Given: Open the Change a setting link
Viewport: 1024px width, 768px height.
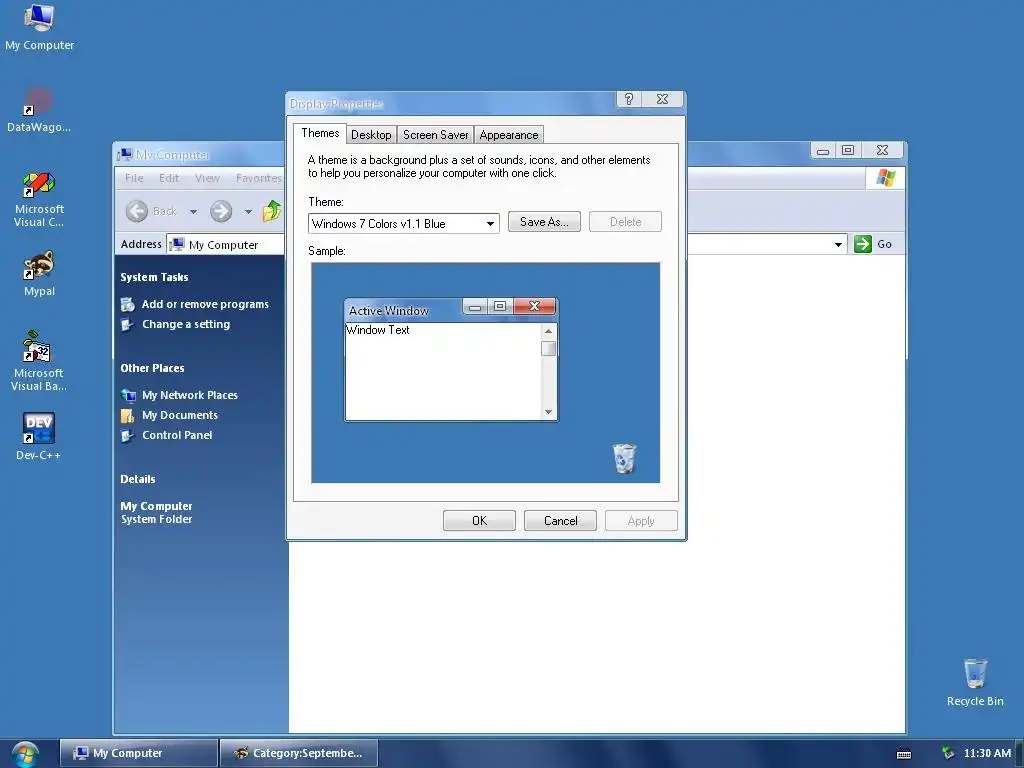Looking at the screenshot, I should tap(186, 325).
